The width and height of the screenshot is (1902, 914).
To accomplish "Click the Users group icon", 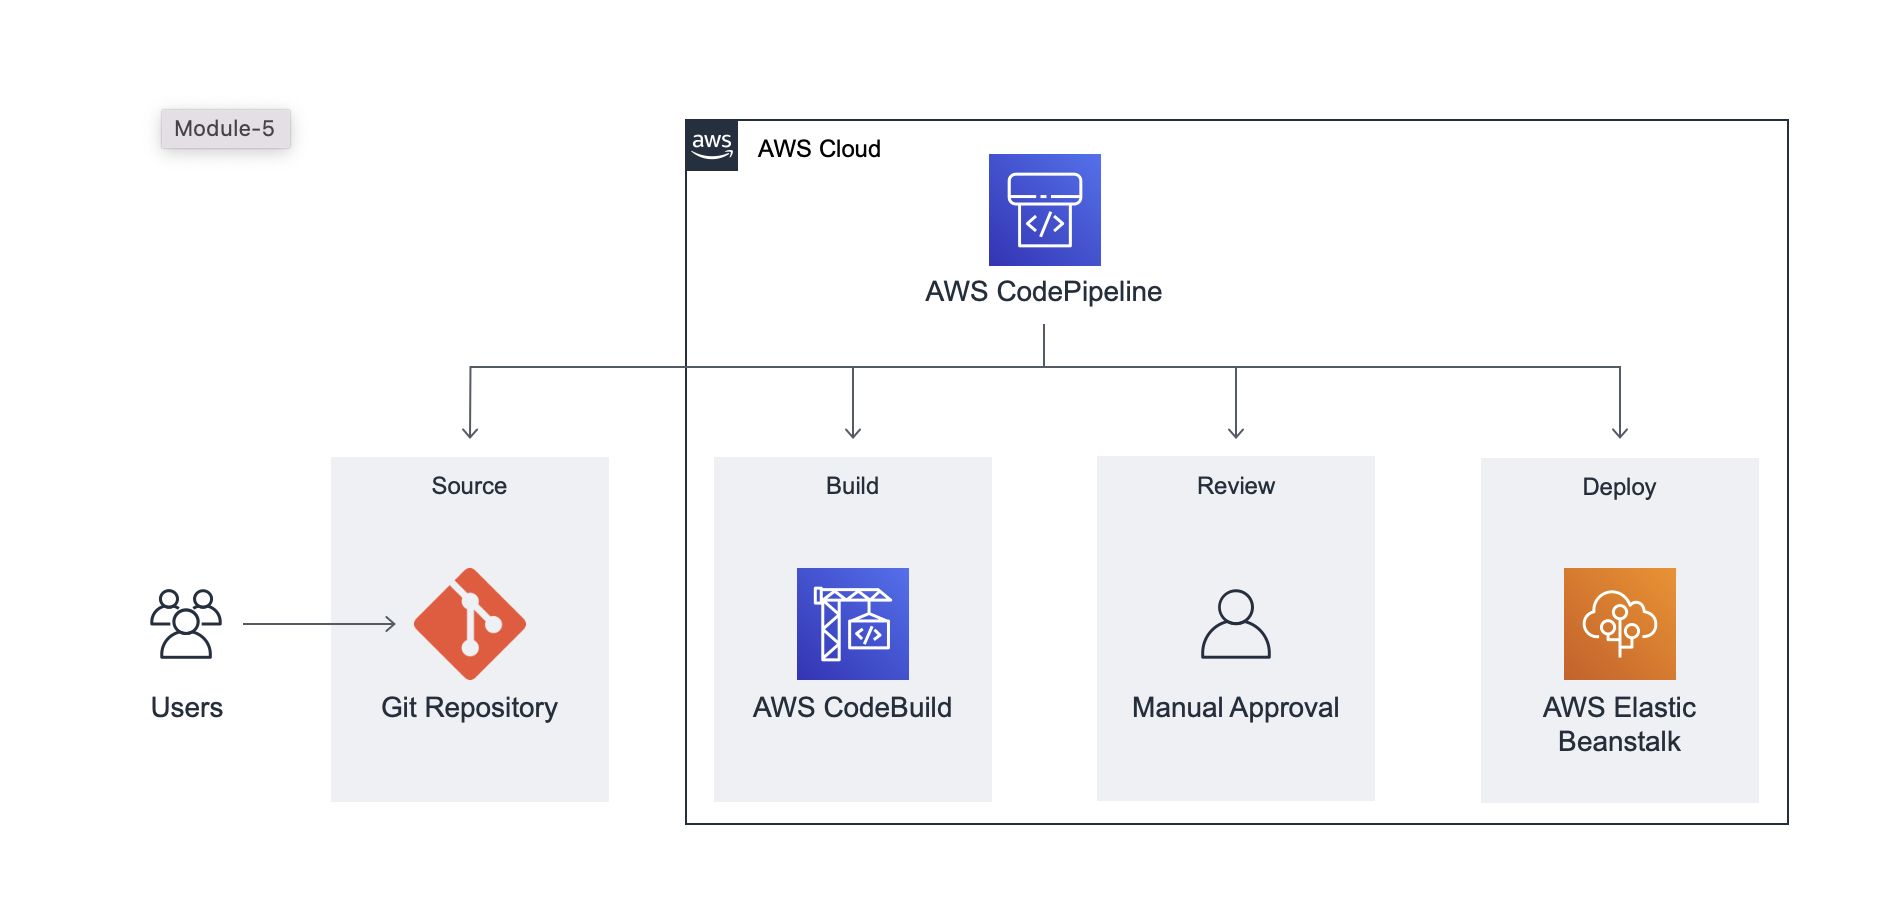I will point(186,624).
